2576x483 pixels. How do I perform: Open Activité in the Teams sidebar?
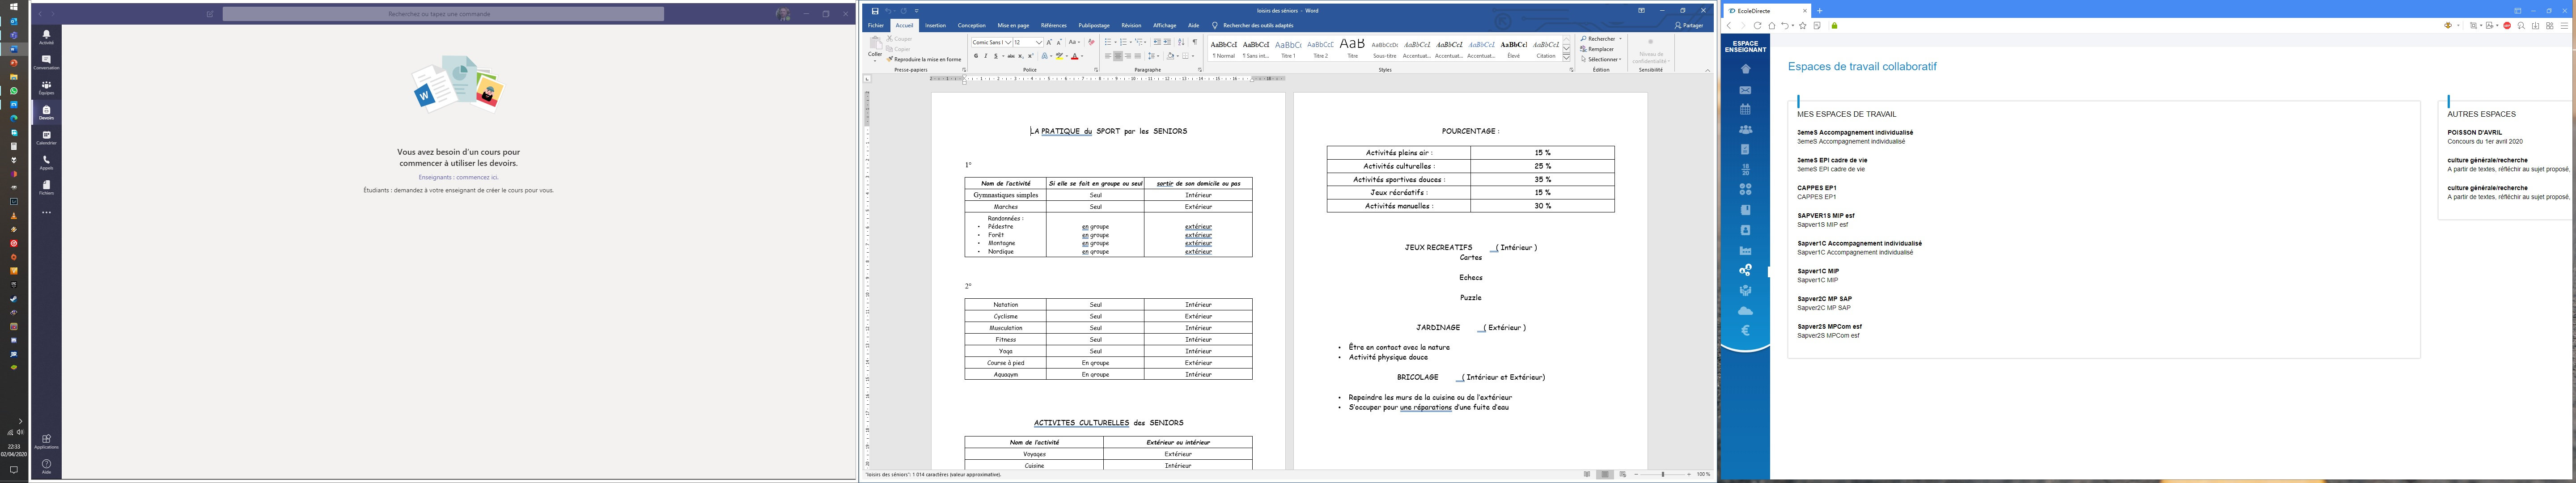46,37
